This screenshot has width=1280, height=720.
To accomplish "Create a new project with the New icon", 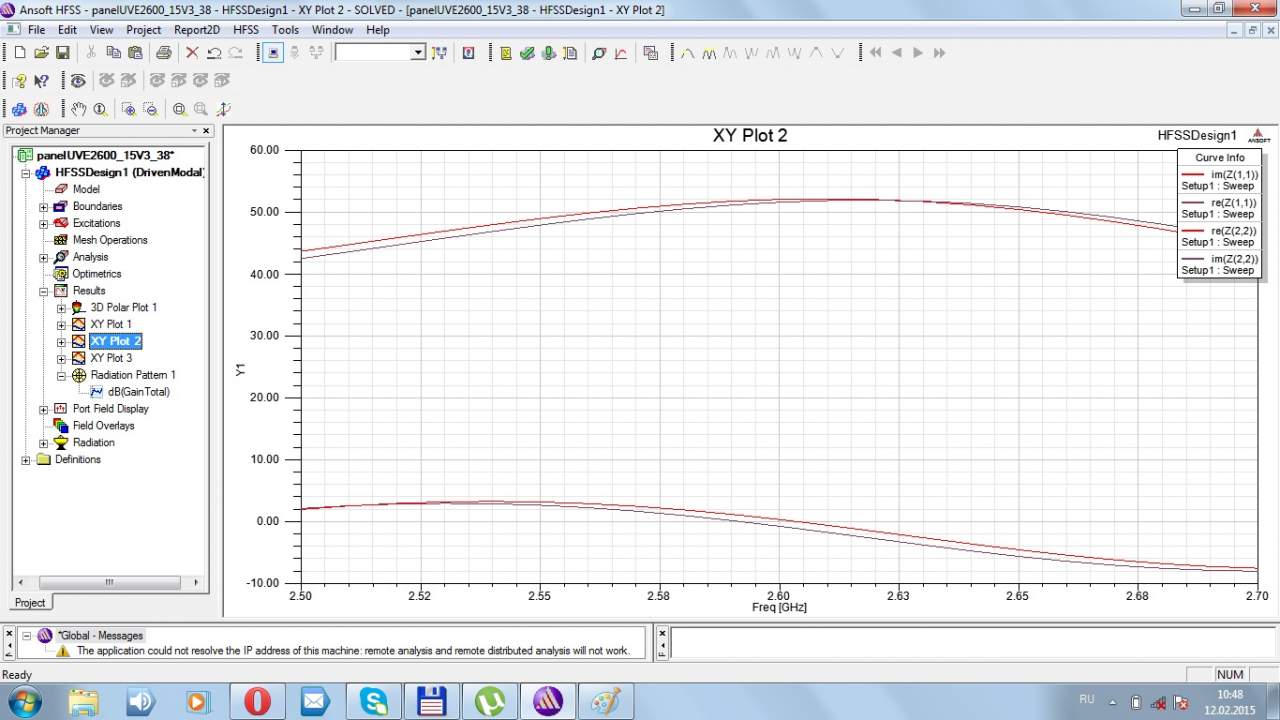I will click(x=19, y=52).
